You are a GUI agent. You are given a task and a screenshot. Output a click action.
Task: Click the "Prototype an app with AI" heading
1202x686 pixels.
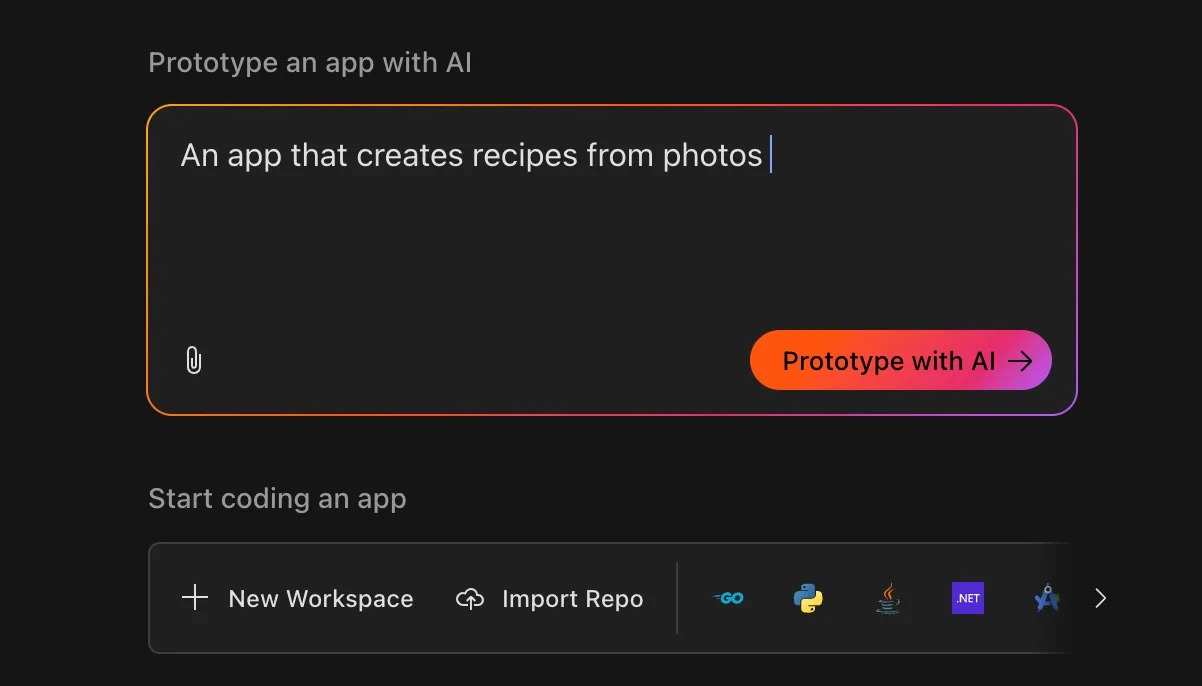point(310,63)
